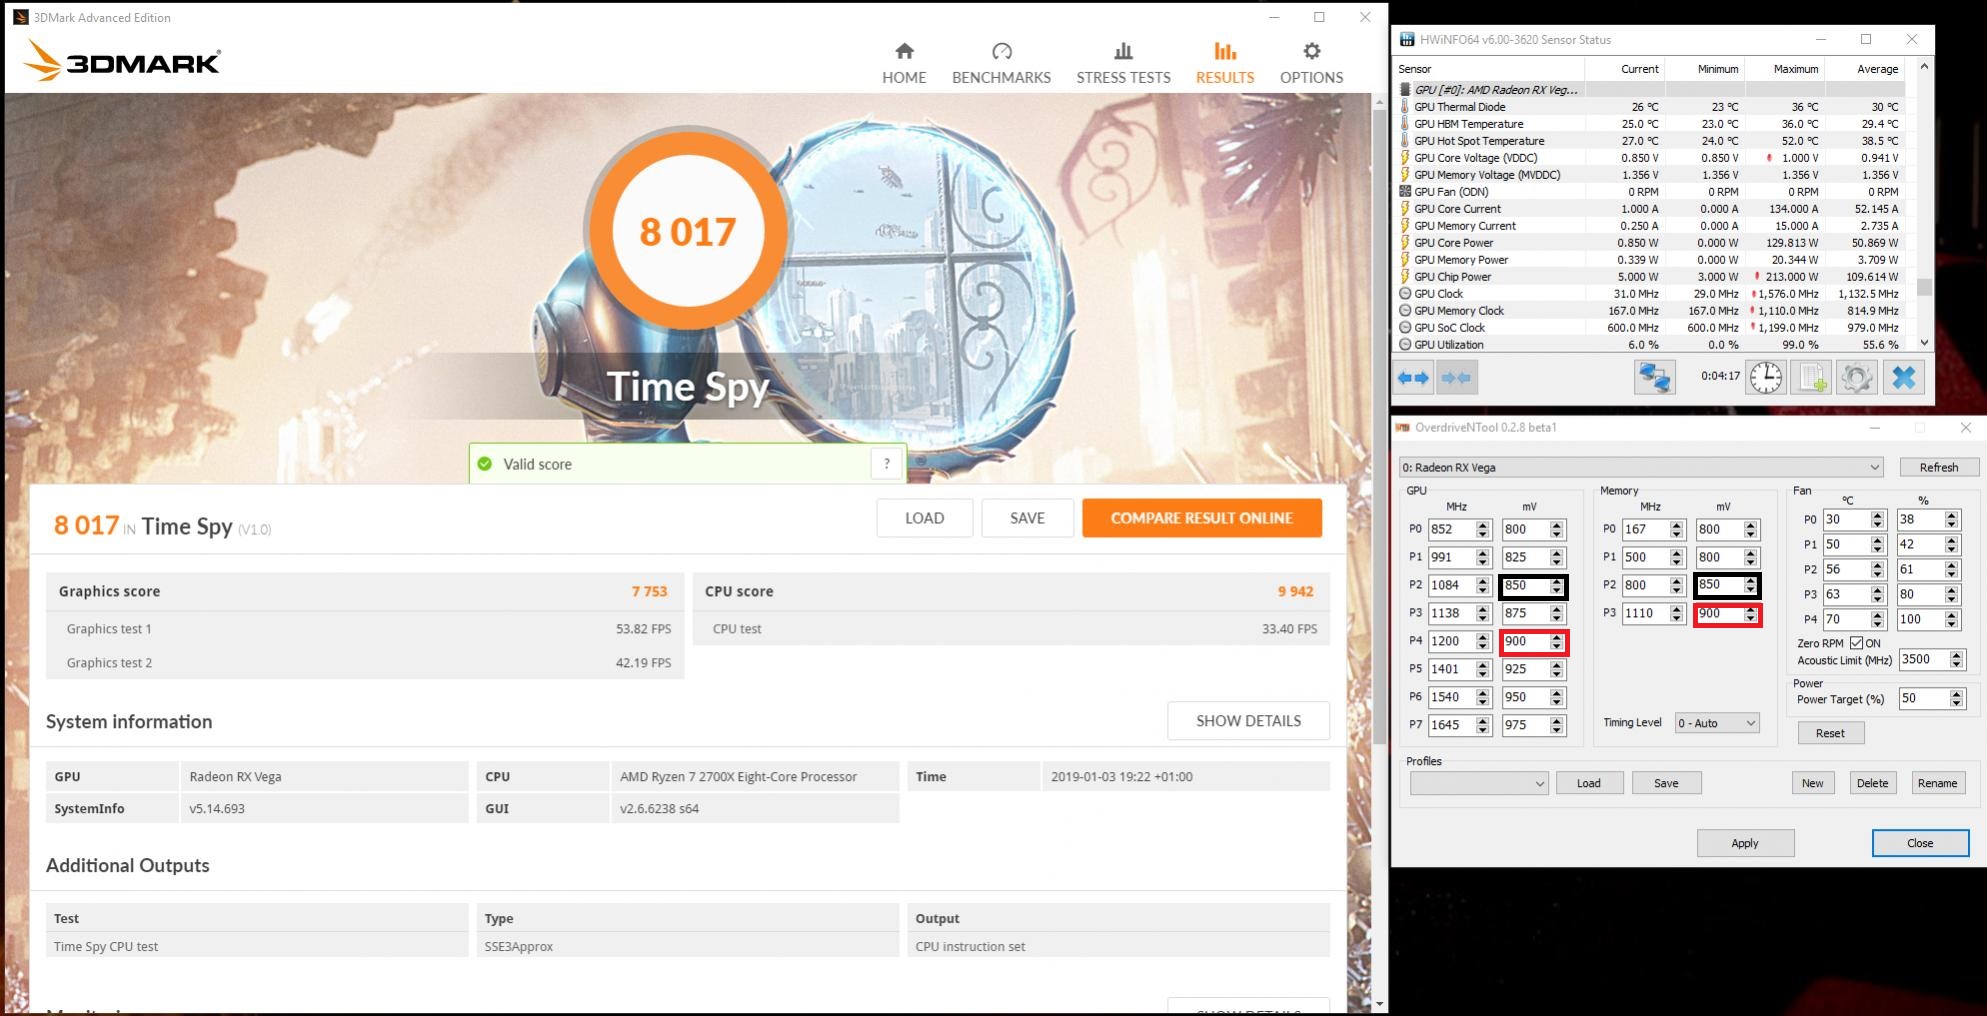Create a New profile in OverdriveNTool

1812,784
